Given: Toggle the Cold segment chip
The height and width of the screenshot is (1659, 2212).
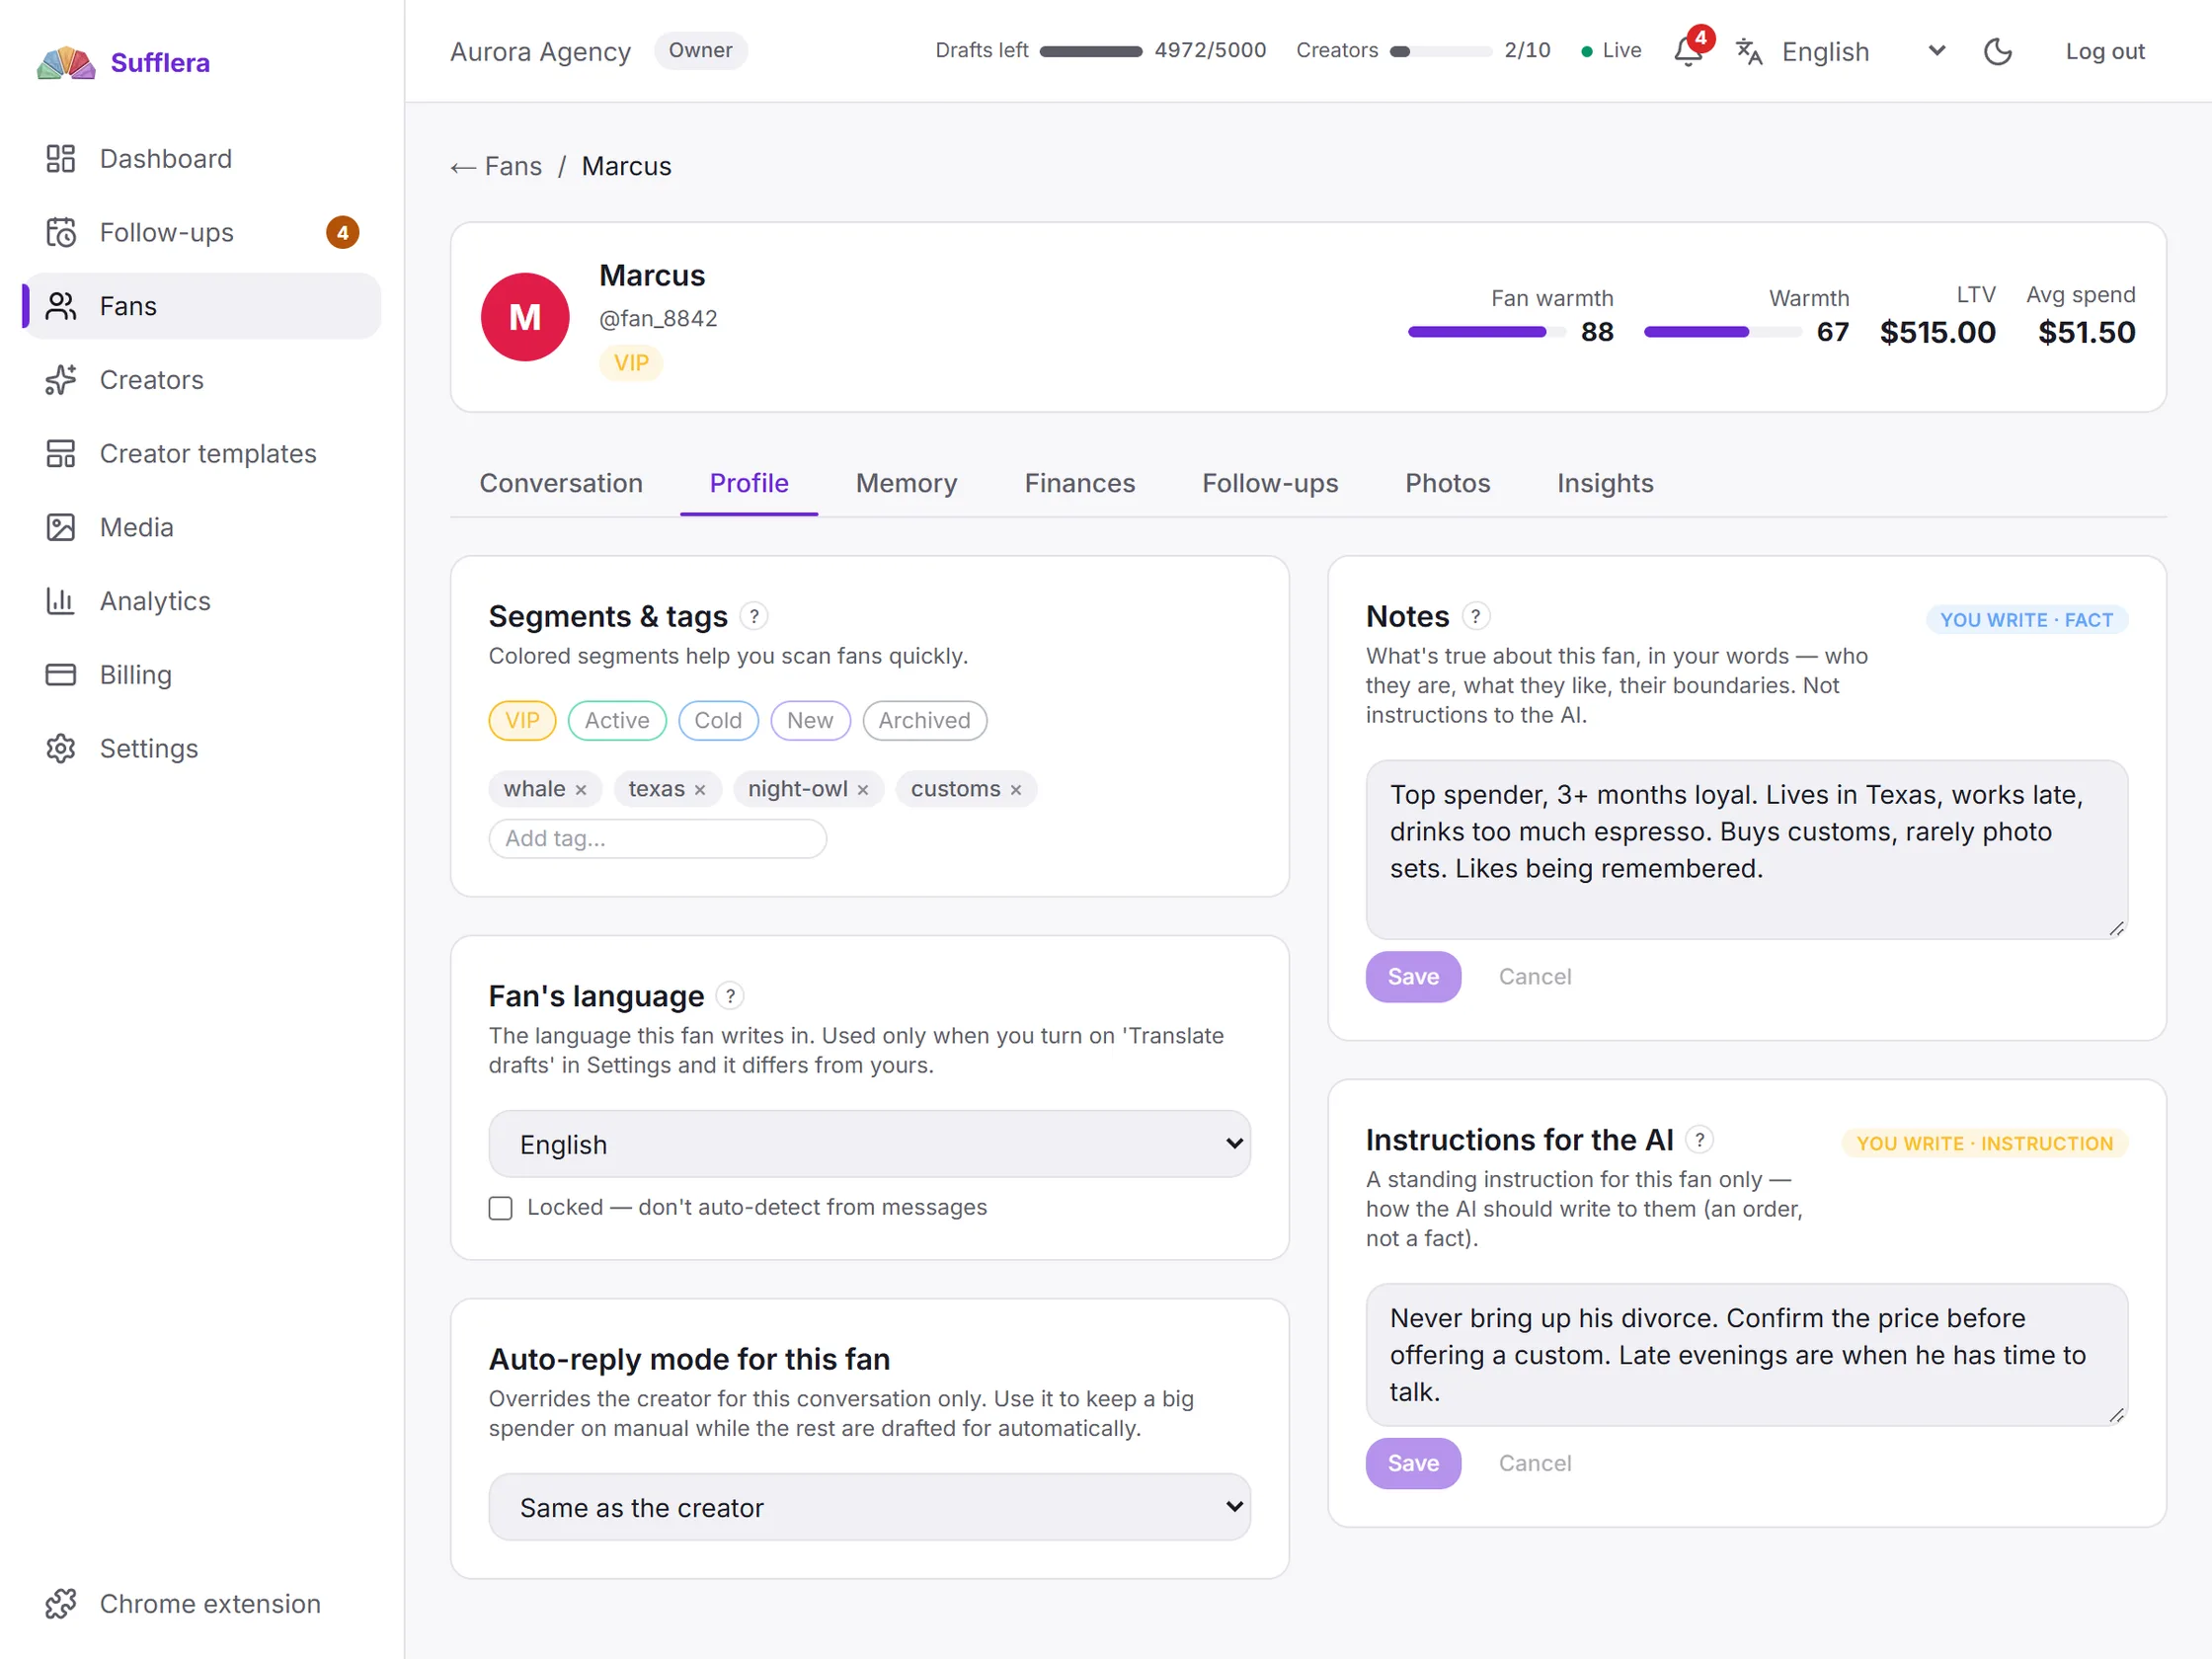Looking at the screenshot, I should (718, 720).
